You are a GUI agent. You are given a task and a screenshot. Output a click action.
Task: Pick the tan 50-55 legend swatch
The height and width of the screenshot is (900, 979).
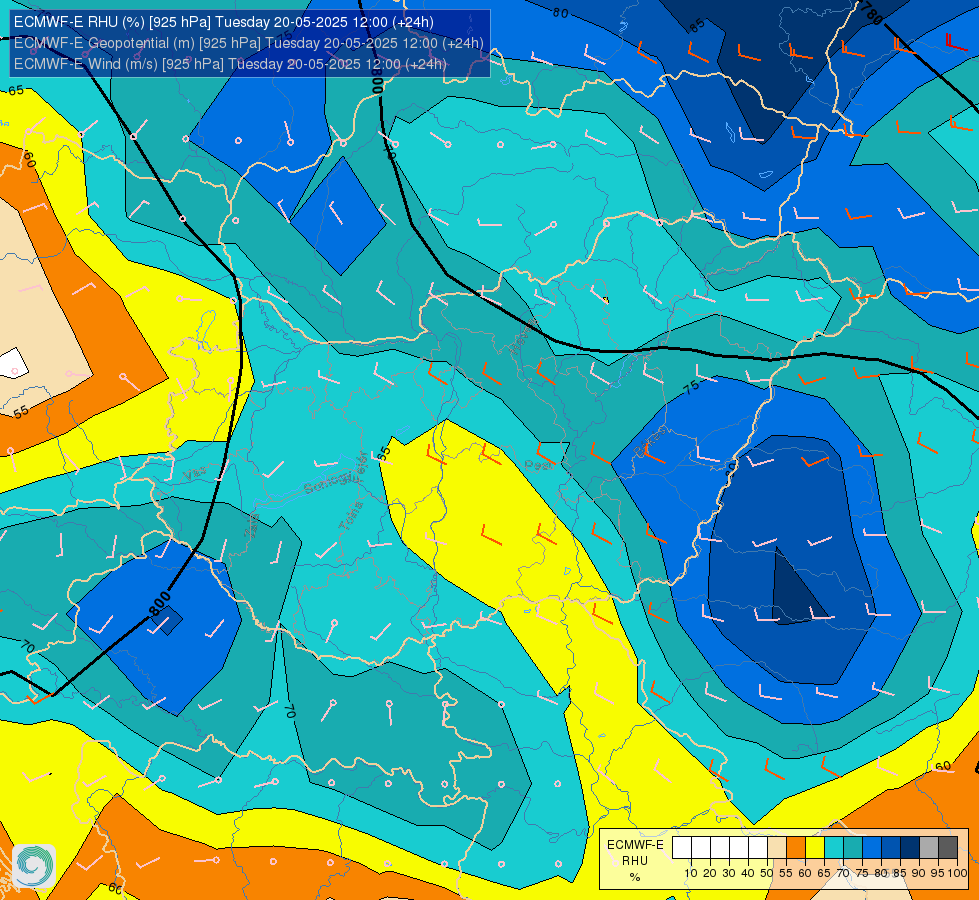(x=777, y=848)
